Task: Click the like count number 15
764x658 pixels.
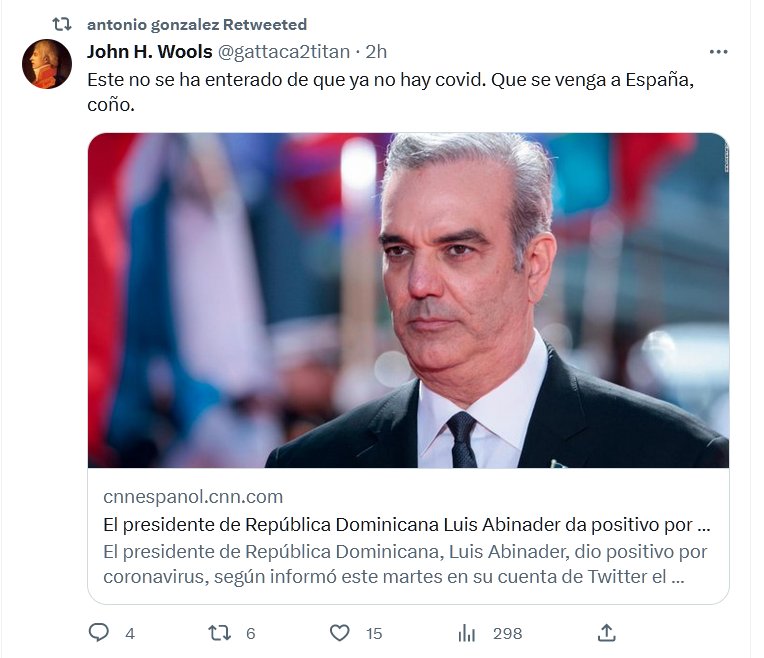Action: tap(374, 634)
